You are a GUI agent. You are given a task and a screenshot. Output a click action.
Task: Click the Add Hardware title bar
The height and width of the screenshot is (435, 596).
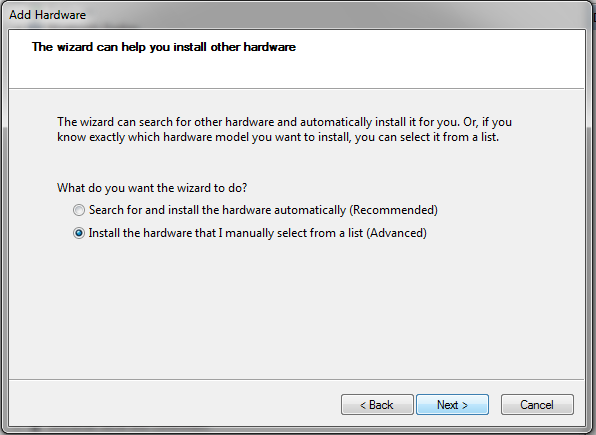coord(296,15)
